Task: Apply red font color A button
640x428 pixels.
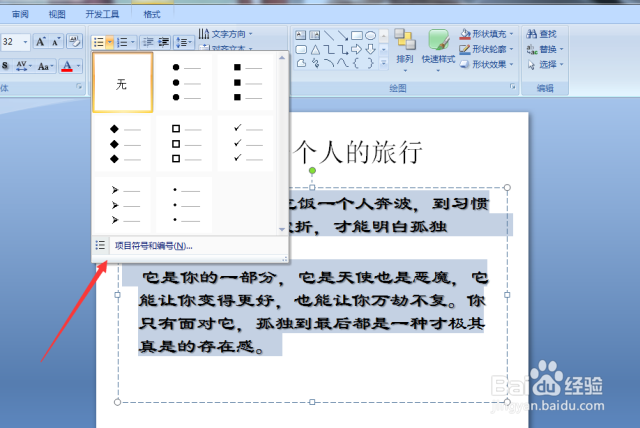Action: (x=67, y=66)
